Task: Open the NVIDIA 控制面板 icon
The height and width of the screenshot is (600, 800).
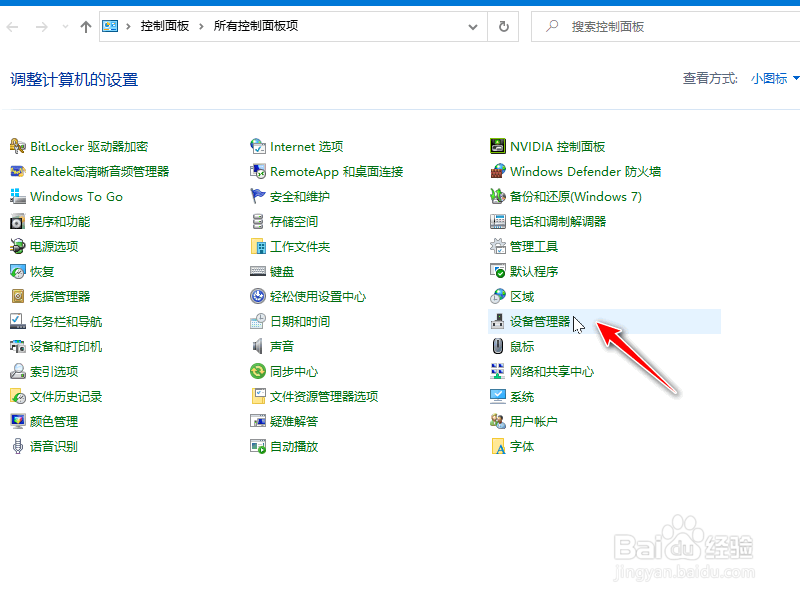Action: point(497,146)
